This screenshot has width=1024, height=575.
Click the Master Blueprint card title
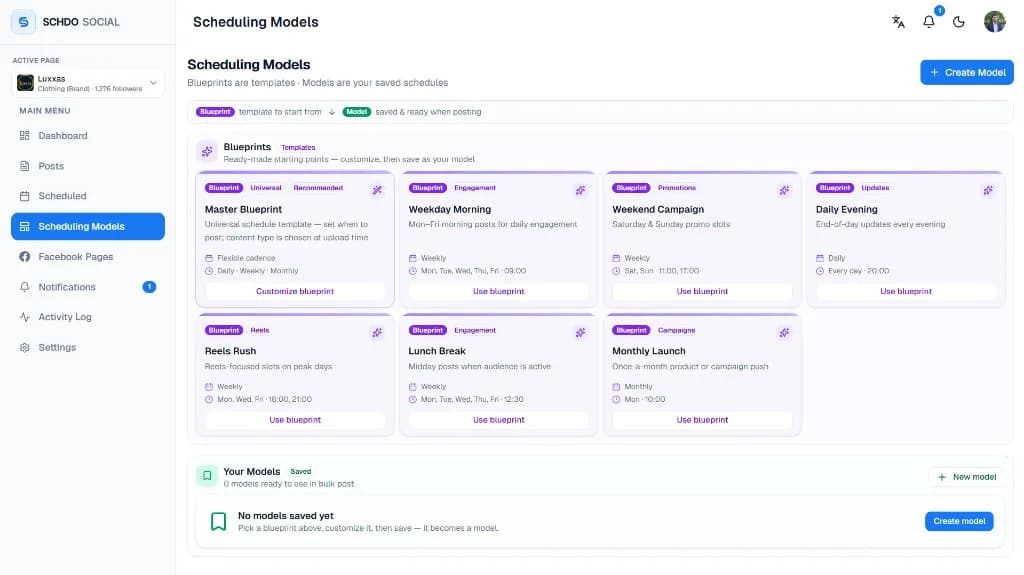243,209
